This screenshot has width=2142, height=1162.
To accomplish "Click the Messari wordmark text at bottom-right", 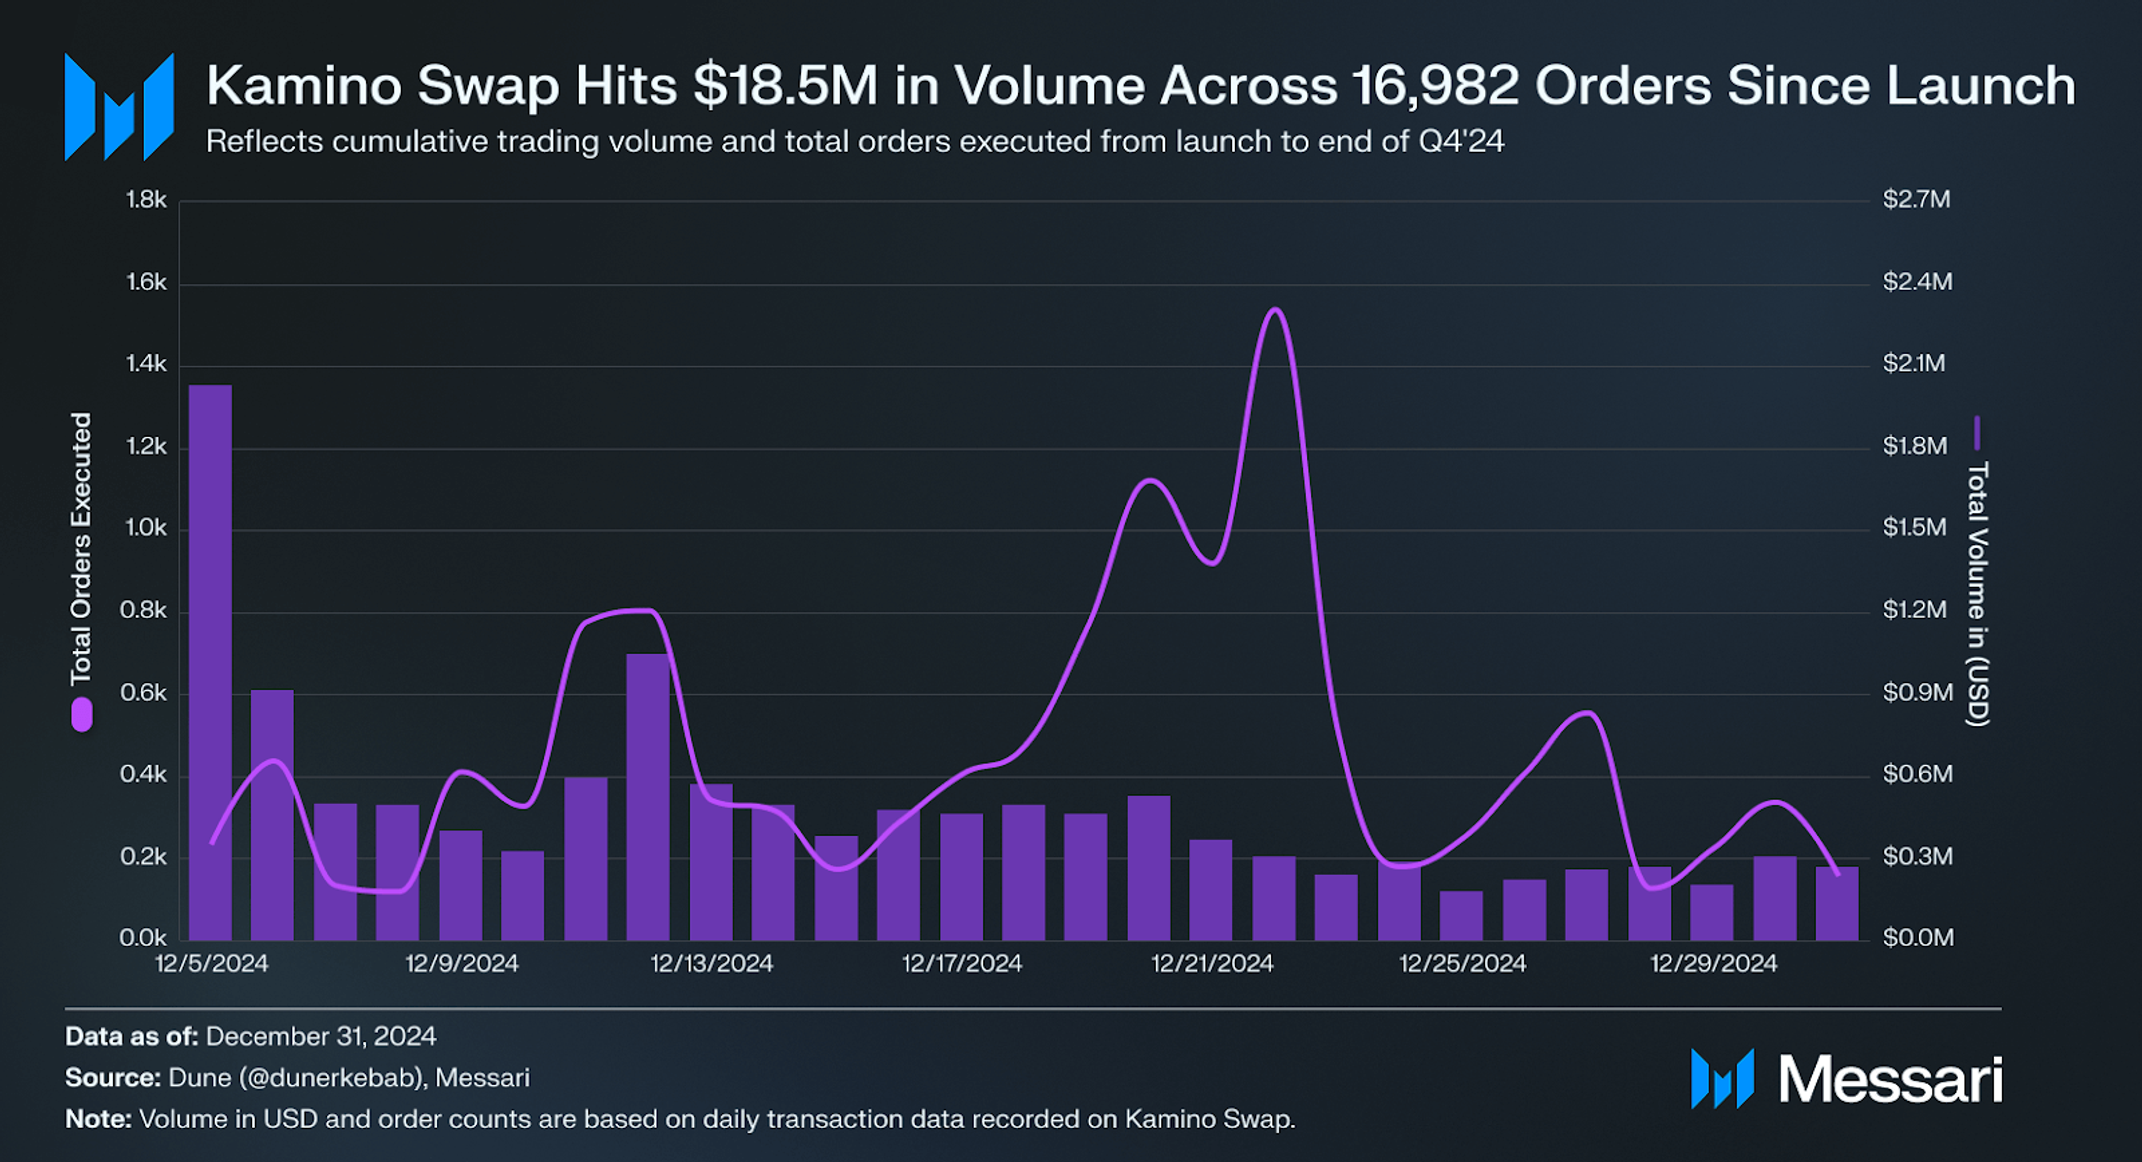I will coord(1890,1080).
